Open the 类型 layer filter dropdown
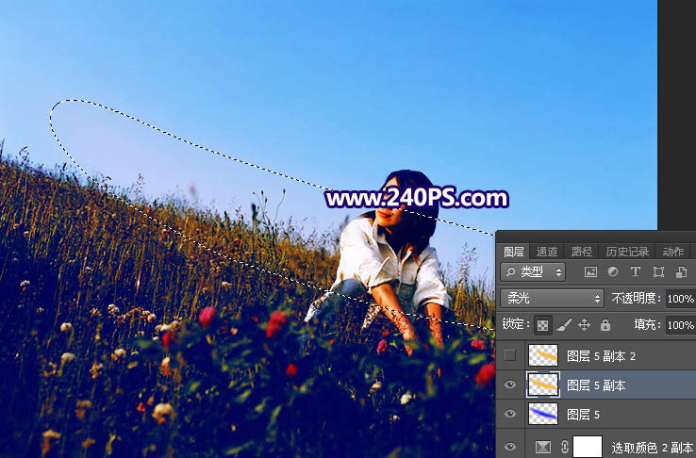 click(533, 272)
